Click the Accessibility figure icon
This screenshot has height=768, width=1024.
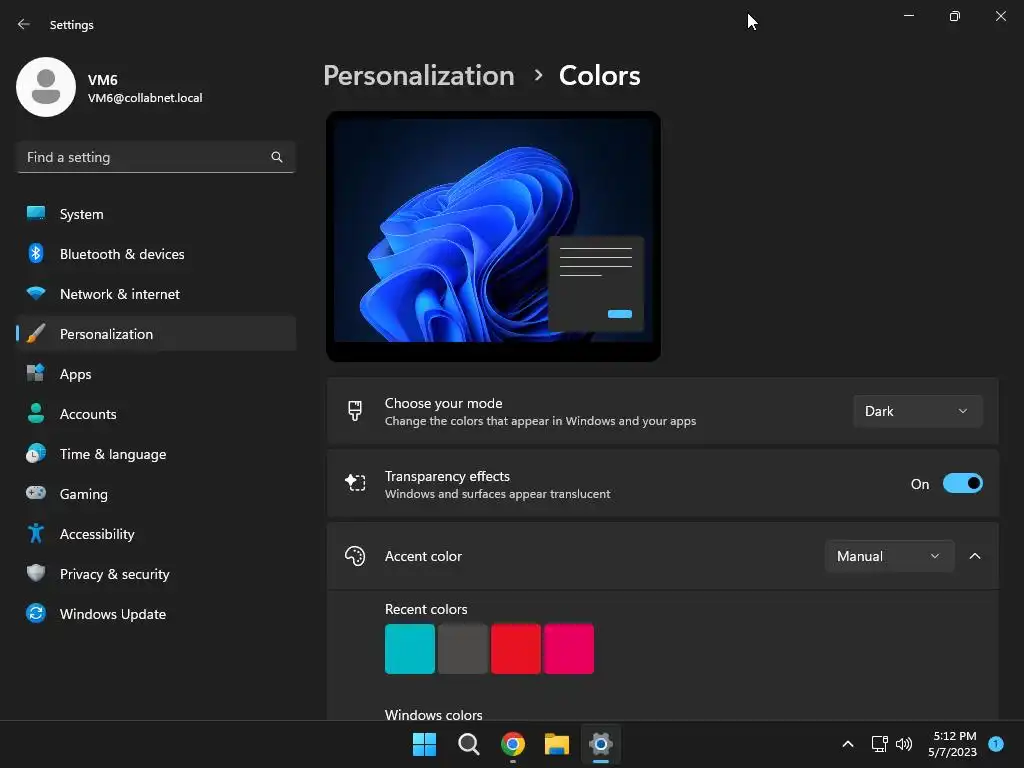36,534
